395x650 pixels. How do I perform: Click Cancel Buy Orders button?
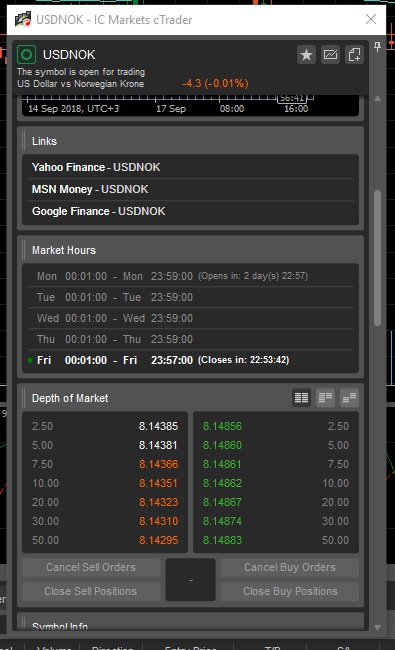coord(290,567)
